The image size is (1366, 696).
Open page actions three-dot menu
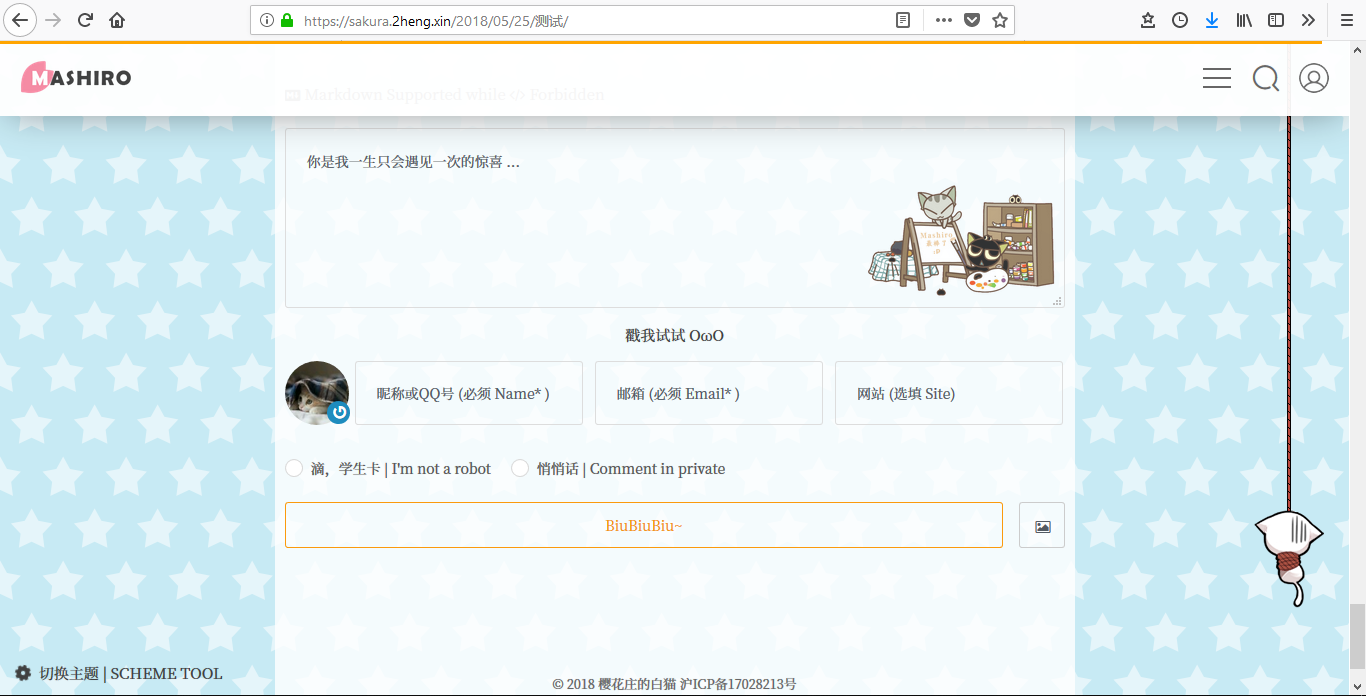(x=943, y=20)
